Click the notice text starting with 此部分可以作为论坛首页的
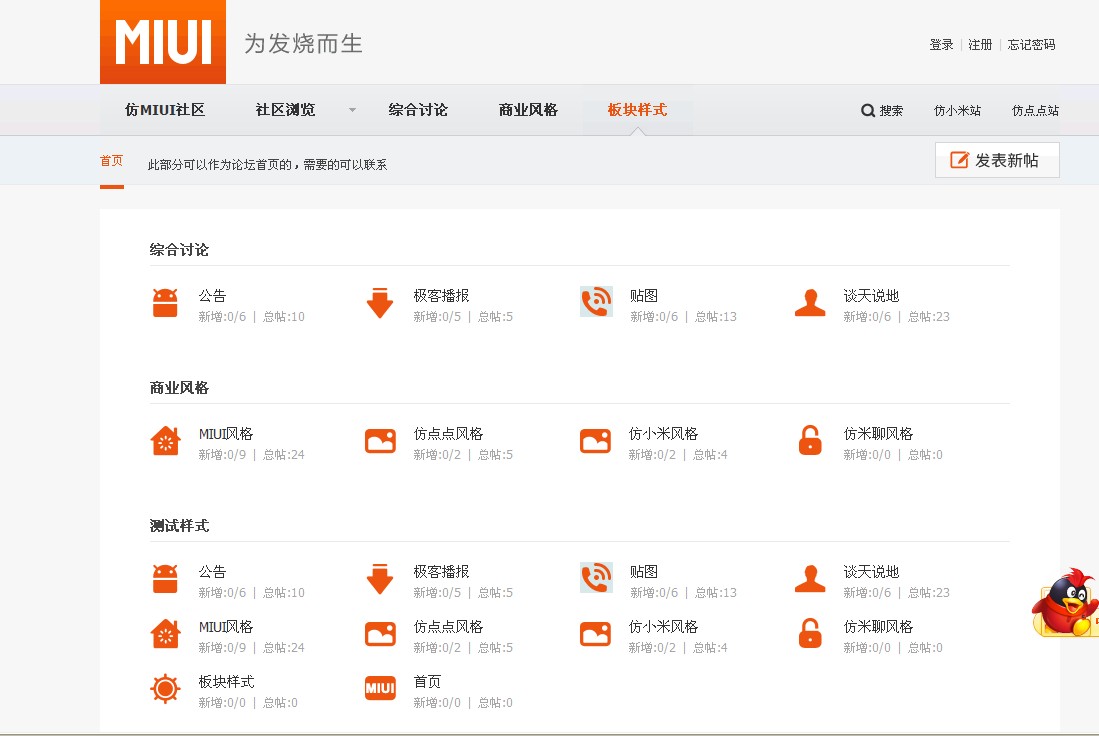The image size is (1099, 736). click(267, 165)
